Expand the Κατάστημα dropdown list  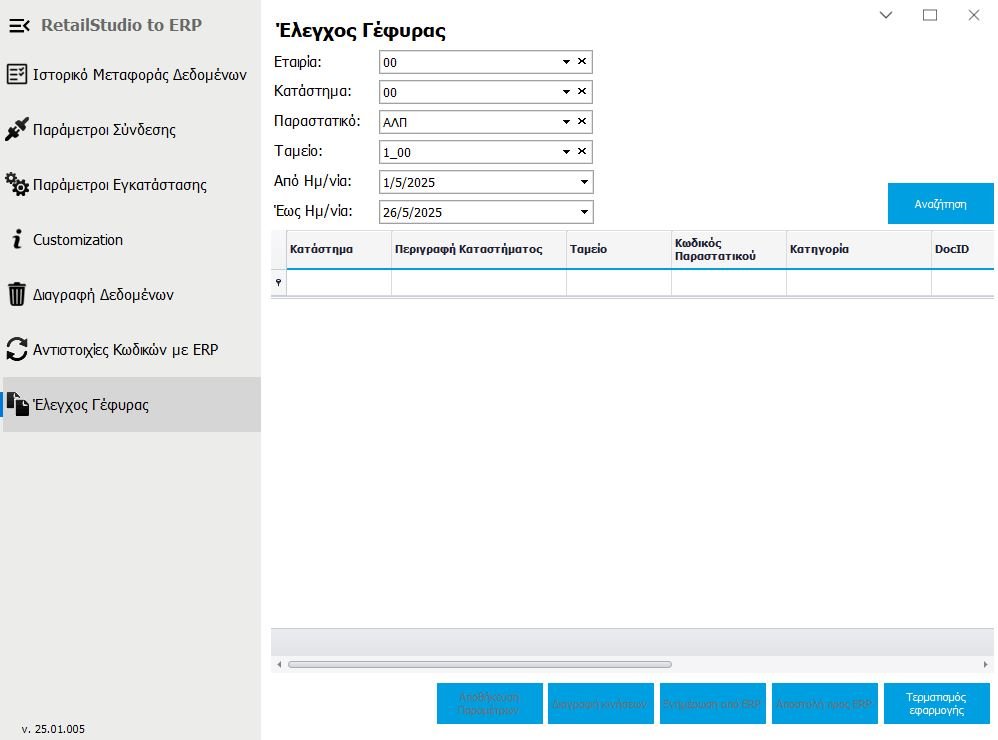pyautogui.click(x=565, y=92)
